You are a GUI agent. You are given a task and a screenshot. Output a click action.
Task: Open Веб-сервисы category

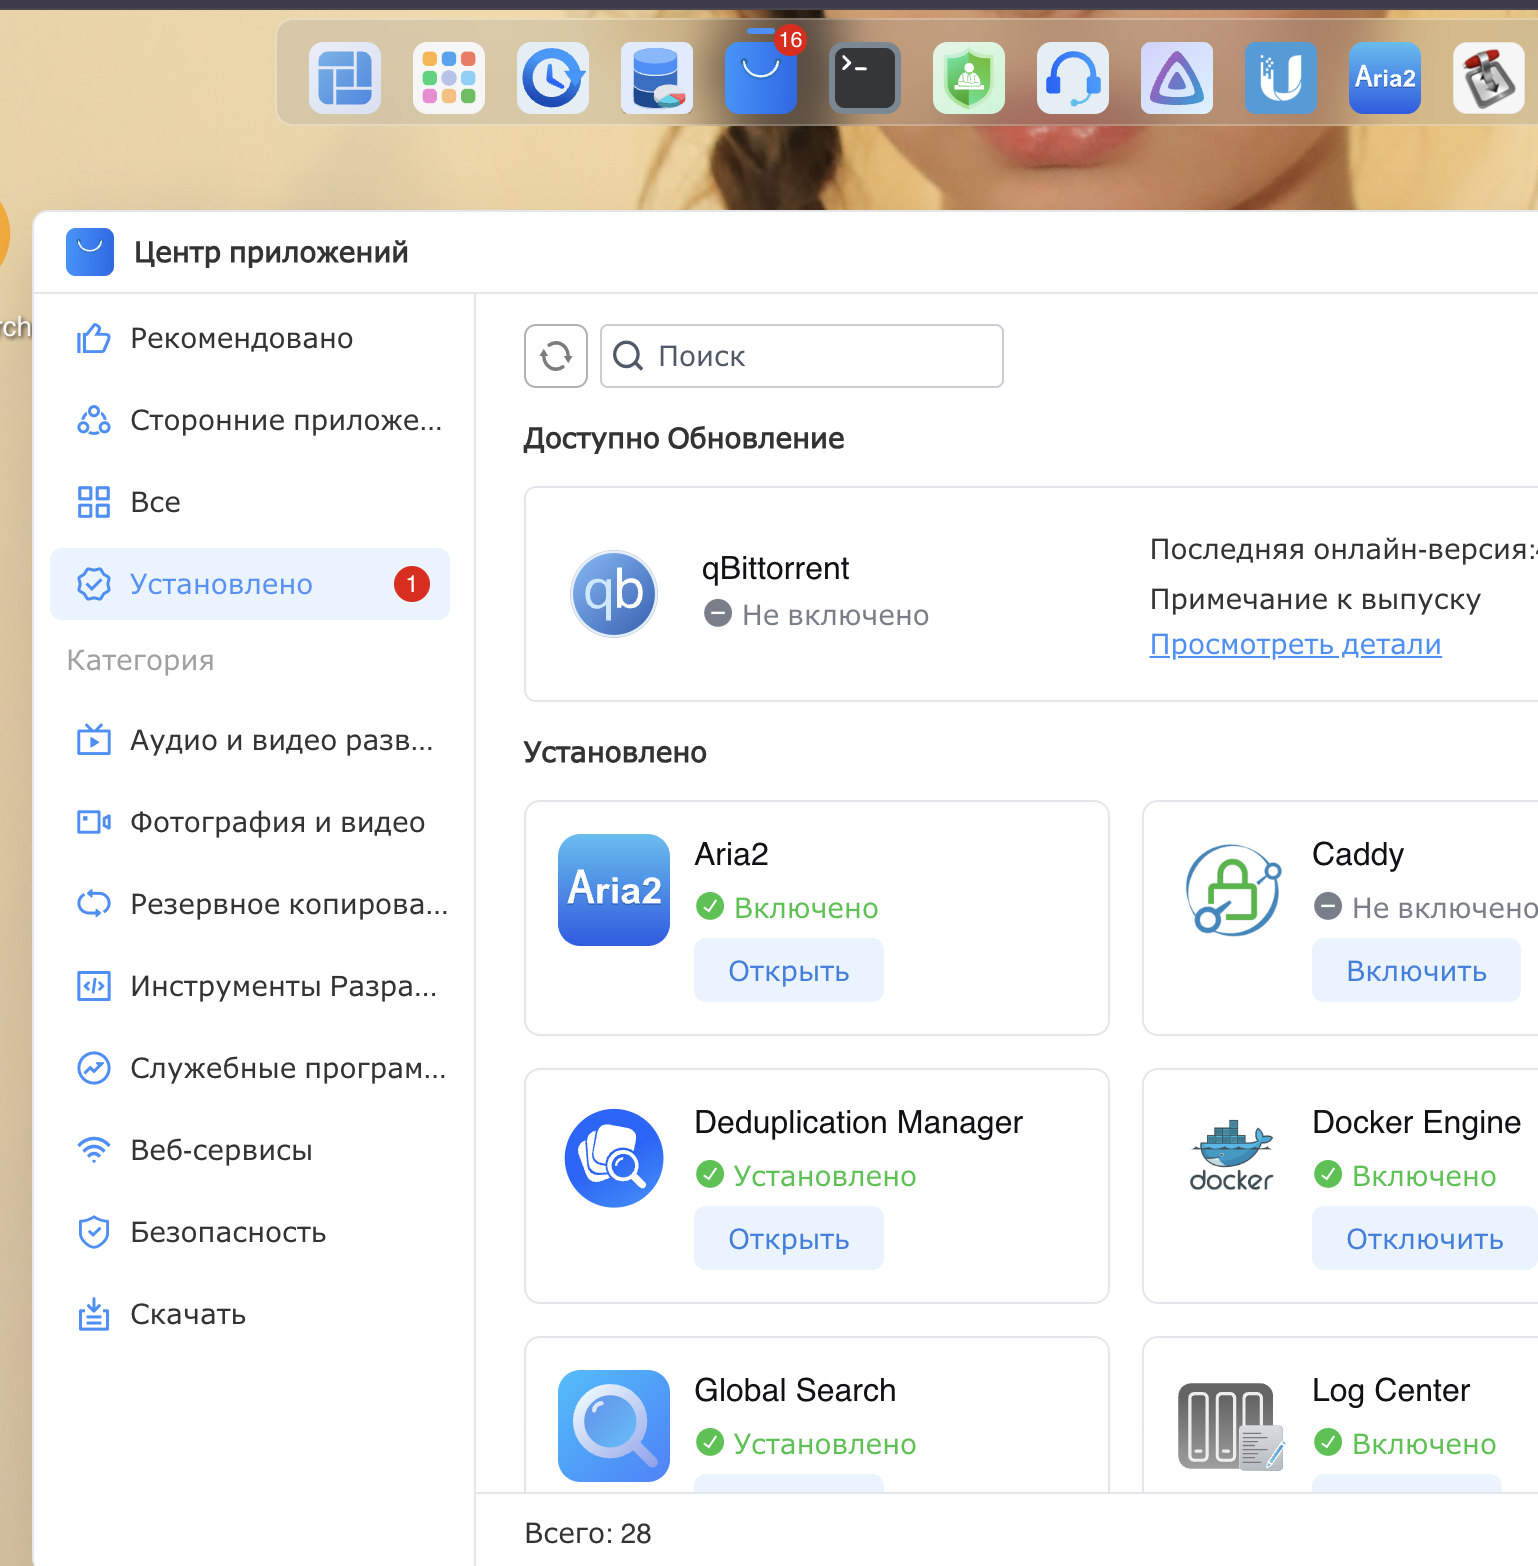(250, 1150)
